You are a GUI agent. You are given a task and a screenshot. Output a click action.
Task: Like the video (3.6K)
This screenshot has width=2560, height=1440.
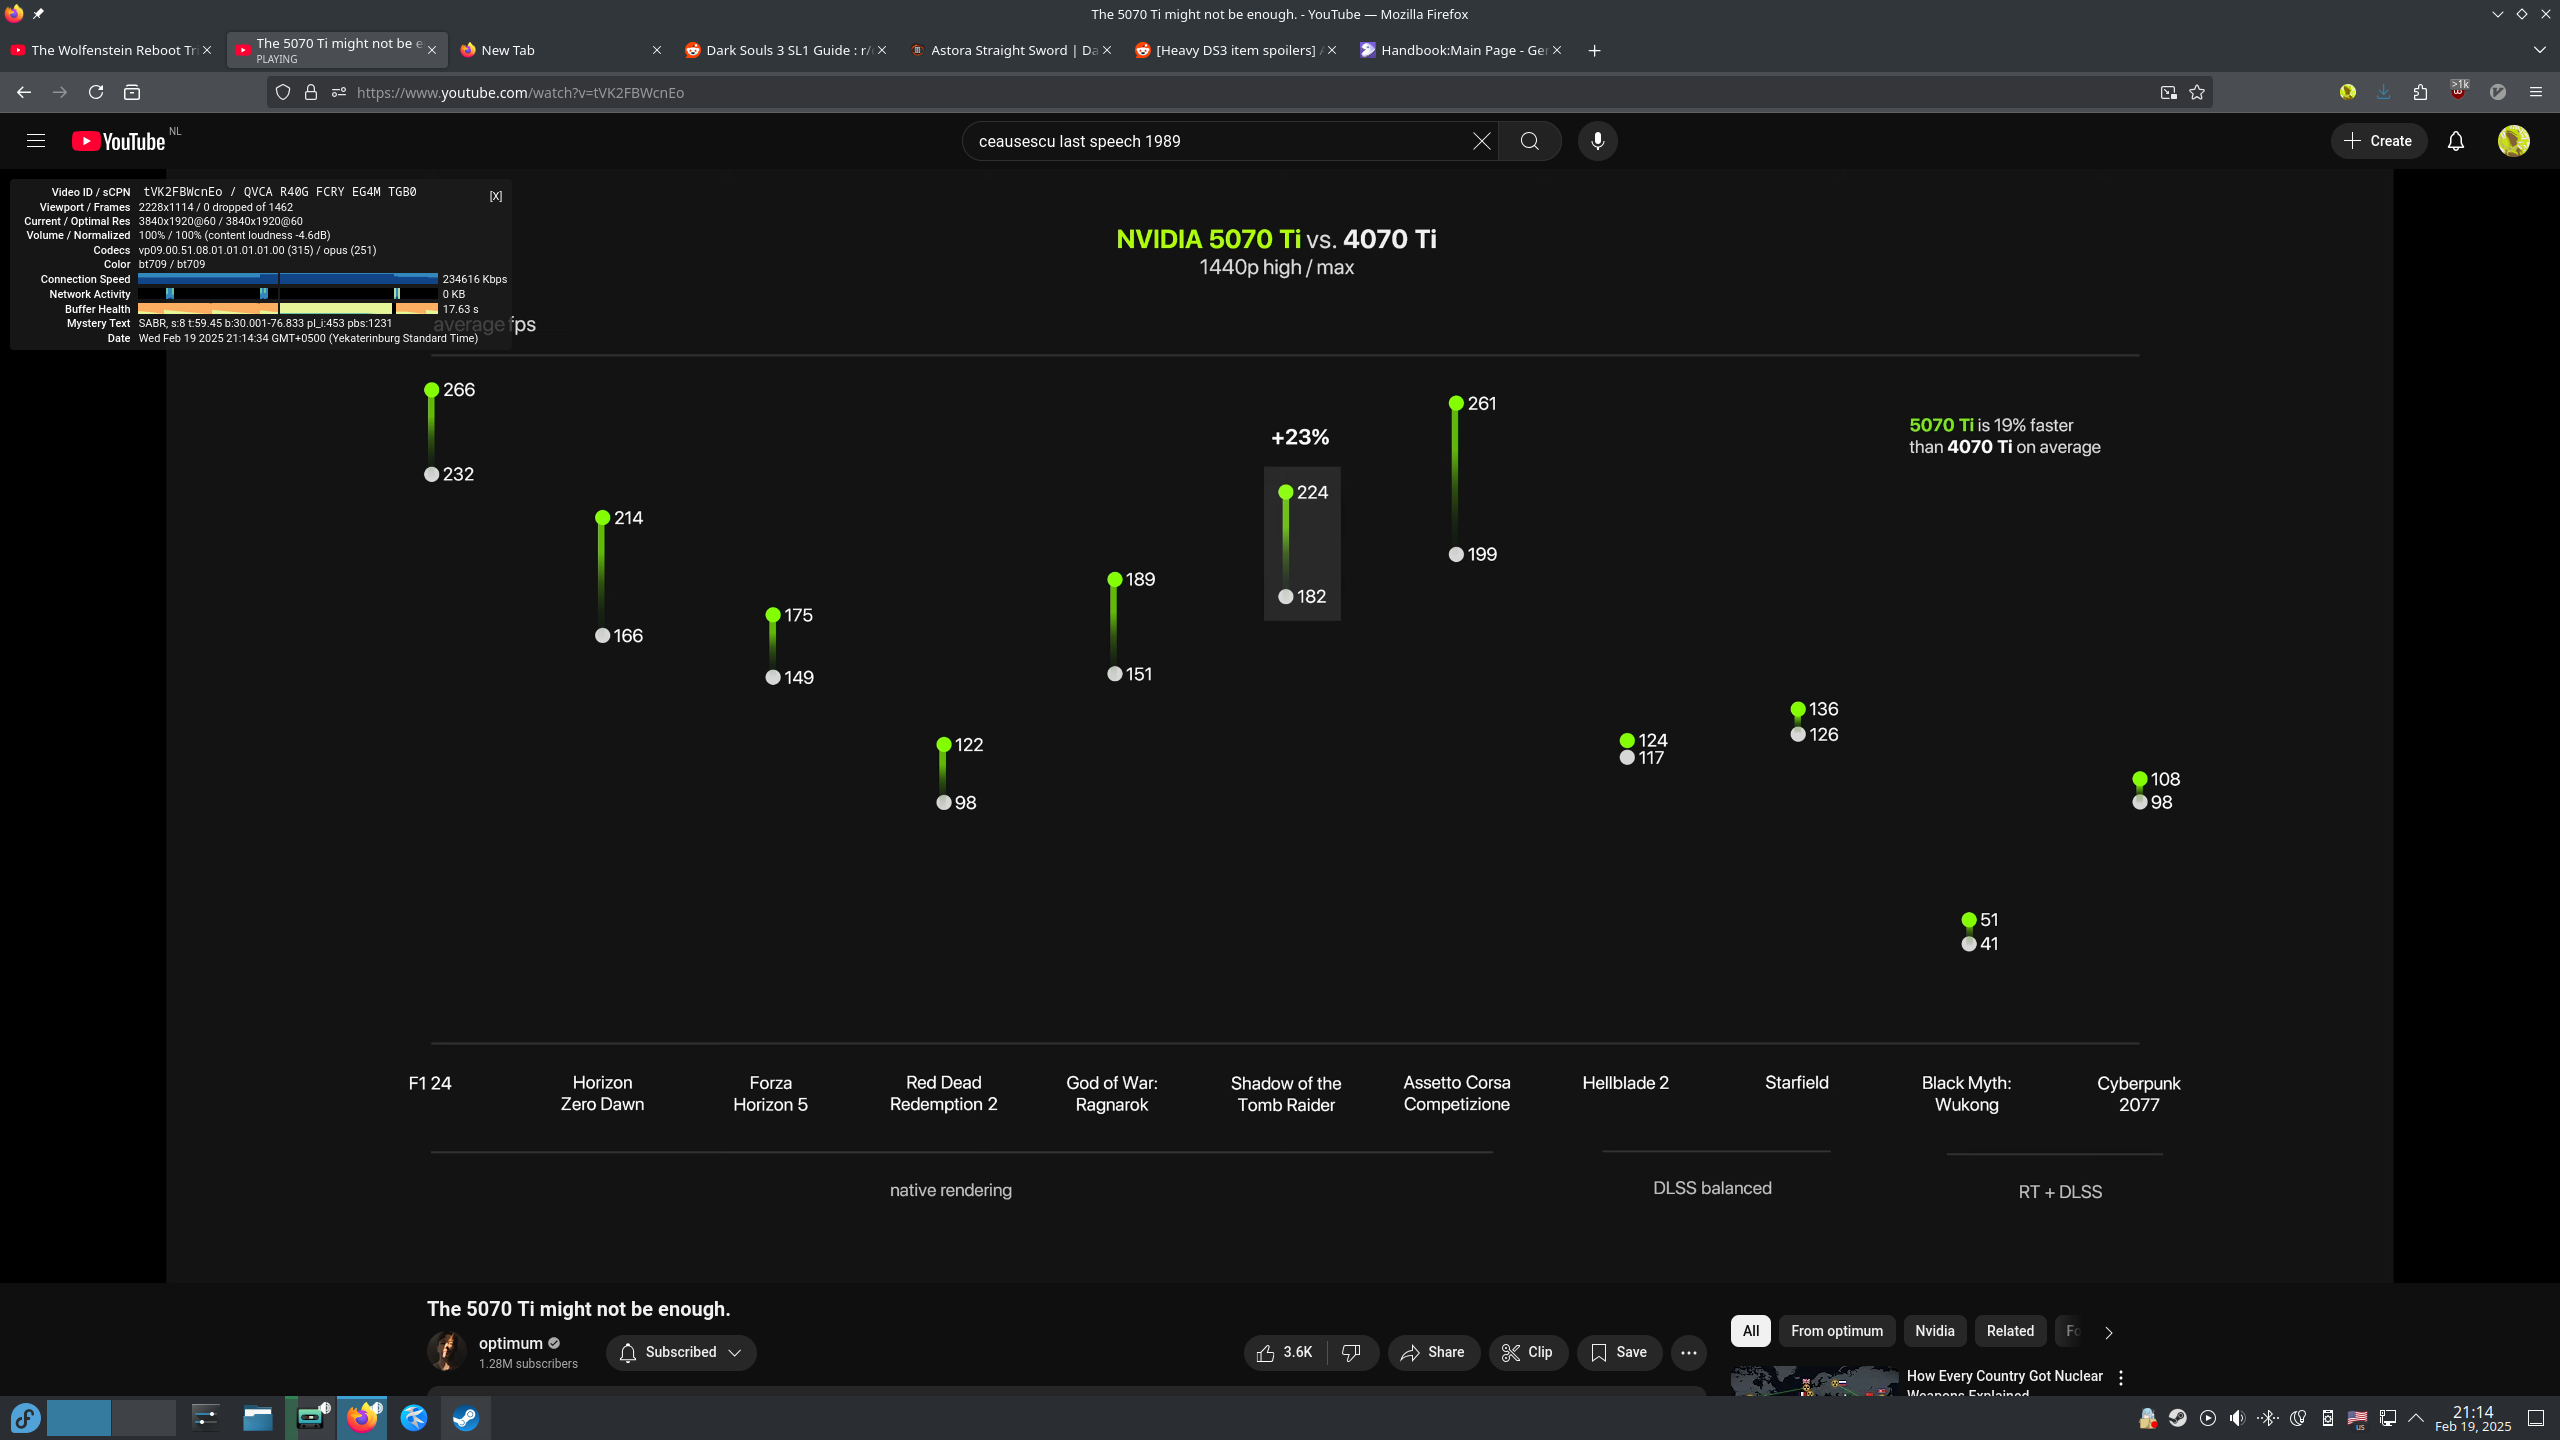tap(1285, 1352)
